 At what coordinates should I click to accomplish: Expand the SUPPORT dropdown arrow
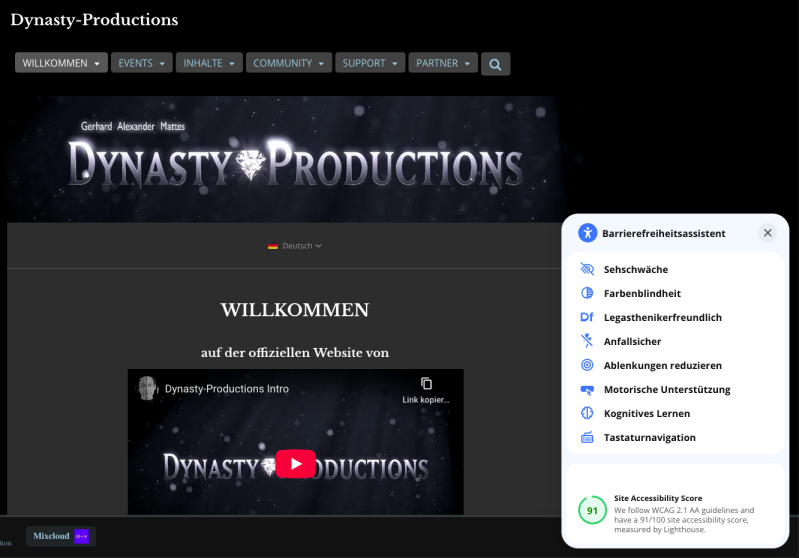pyautogui.click(x=394, y=64)
